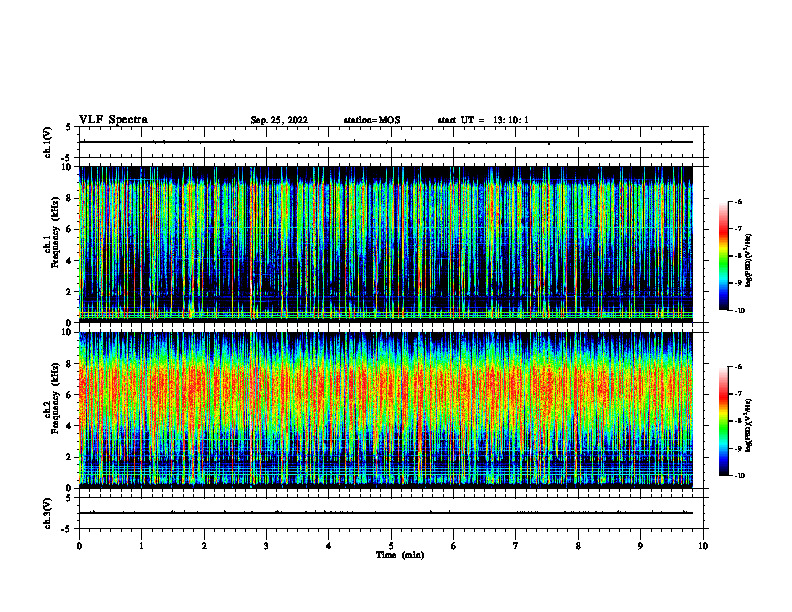Click the x-axis tick label "3"
Image resolution: width=792 pixels, height=612 pixels.
[x=266, y=546]
